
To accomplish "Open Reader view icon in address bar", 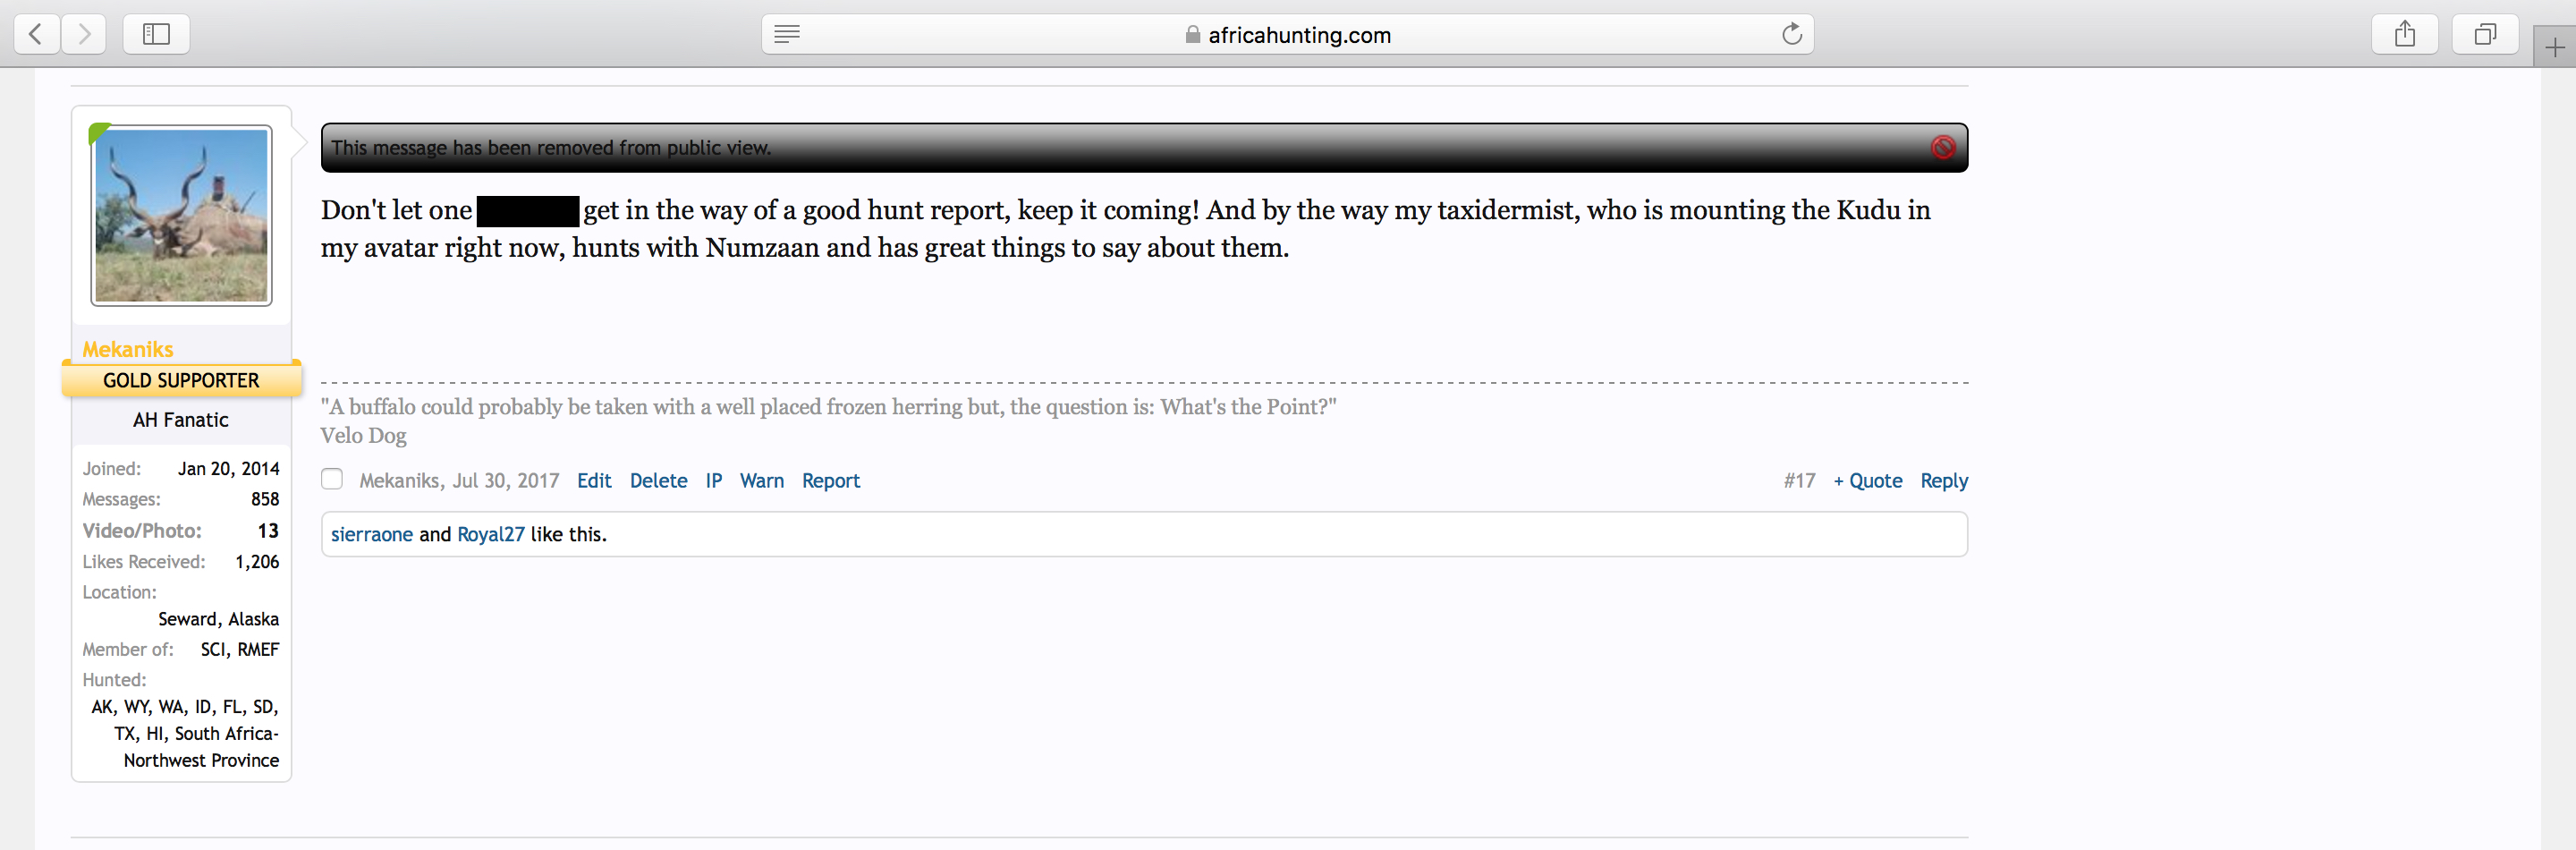I will [787, 35].
